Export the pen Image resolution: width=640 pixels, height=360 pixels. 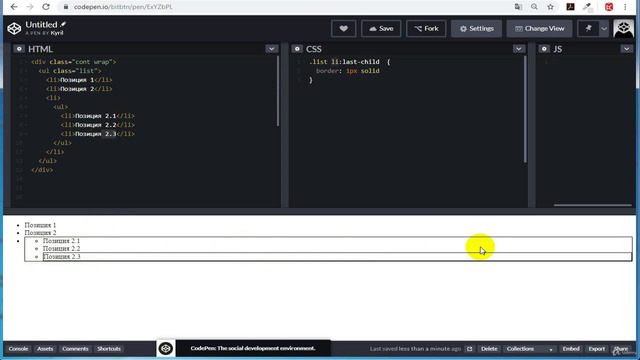597,349
